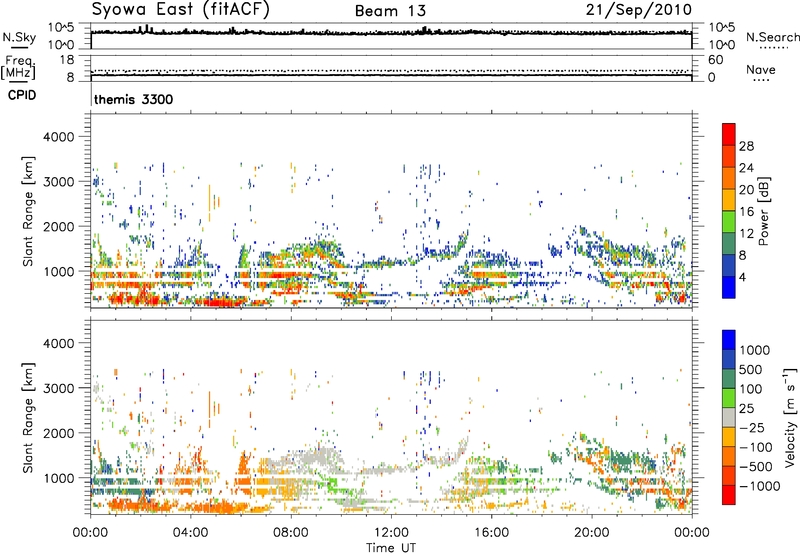
Task: Click the 'CPID' label
Action: coord(22,95)
